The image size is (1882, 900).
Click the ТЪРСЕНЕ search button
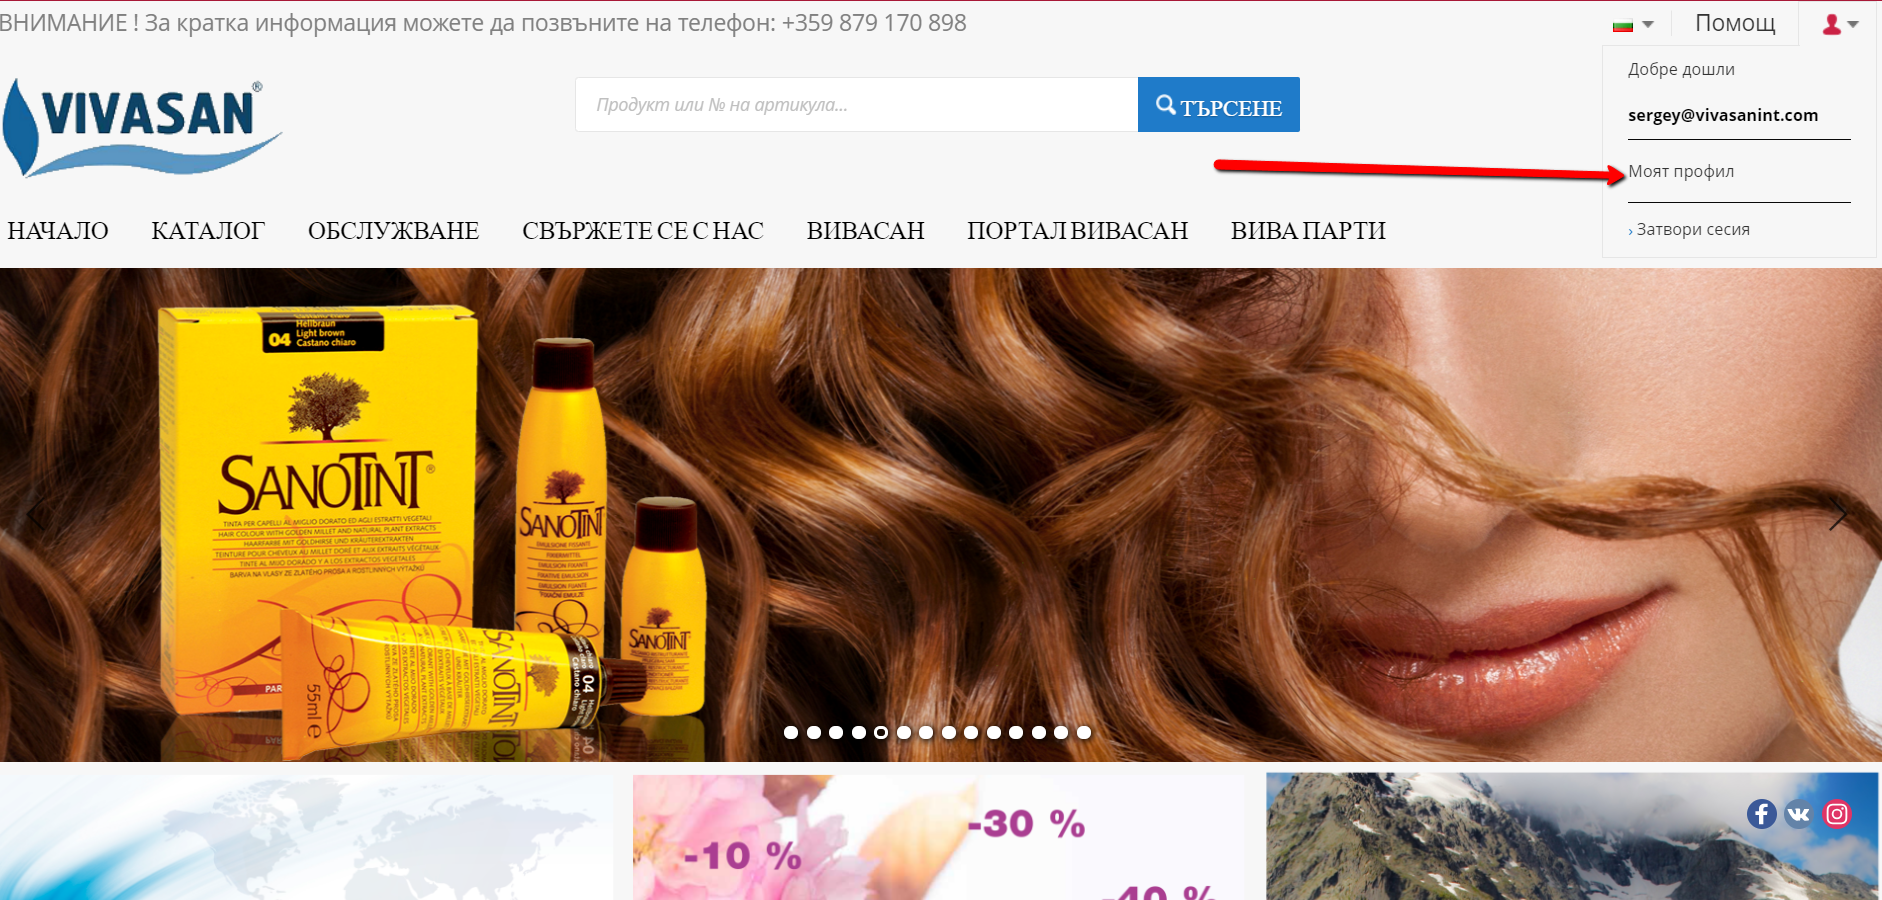tap(1219, 104)
